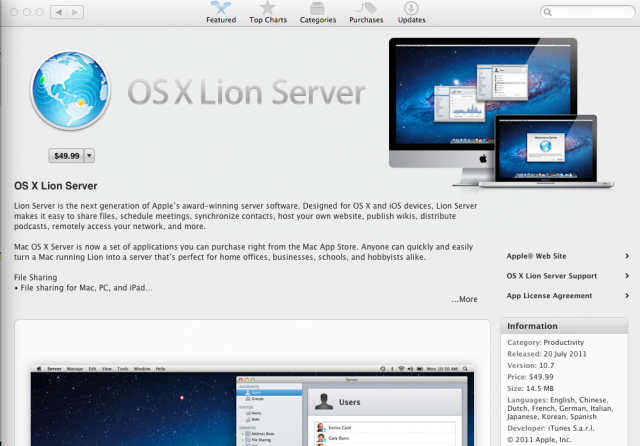This screenshot has height=446, width=640.
Task: Expand description with ...More link
Action: (x=464, y=299)
